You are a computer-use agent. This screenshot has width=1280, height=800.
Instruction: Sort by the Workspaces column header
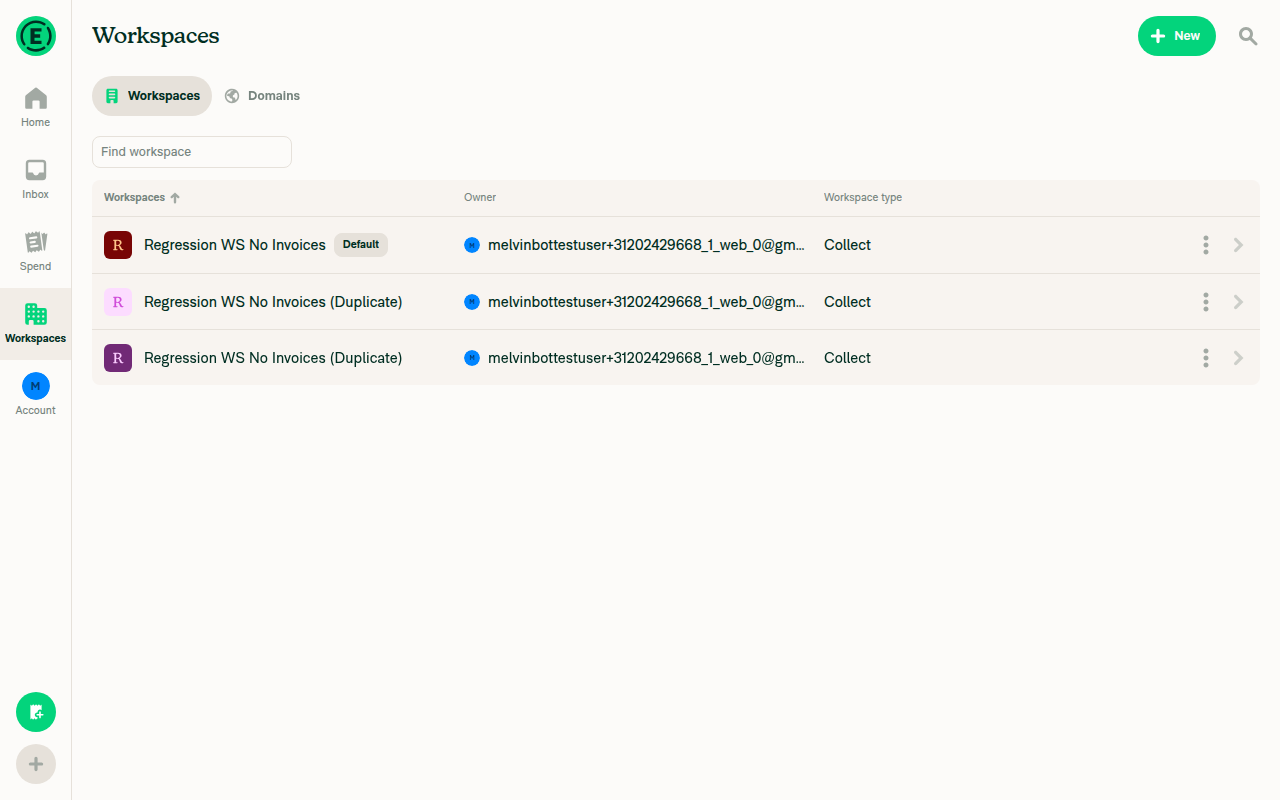click(142, 198)
